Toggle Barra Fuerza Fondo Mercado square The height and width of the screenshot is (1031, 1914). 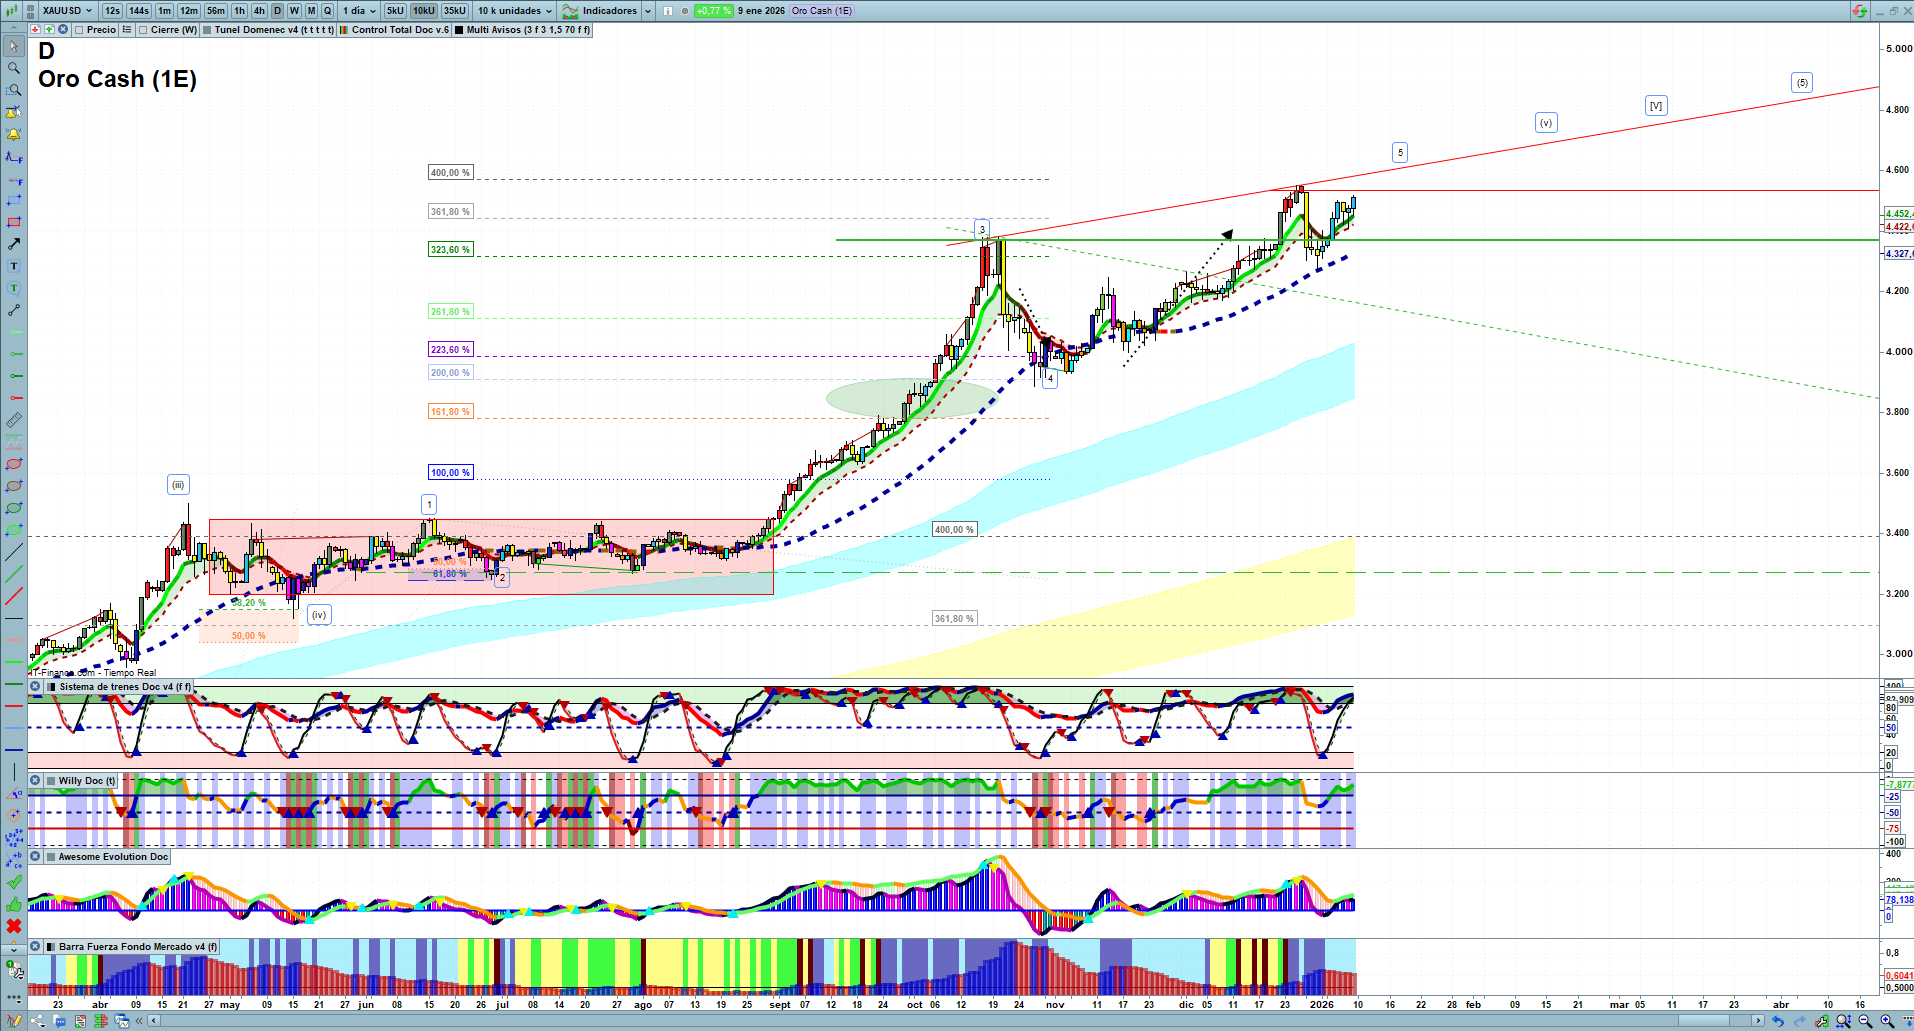pyautogui.click(x=50, y=947)
